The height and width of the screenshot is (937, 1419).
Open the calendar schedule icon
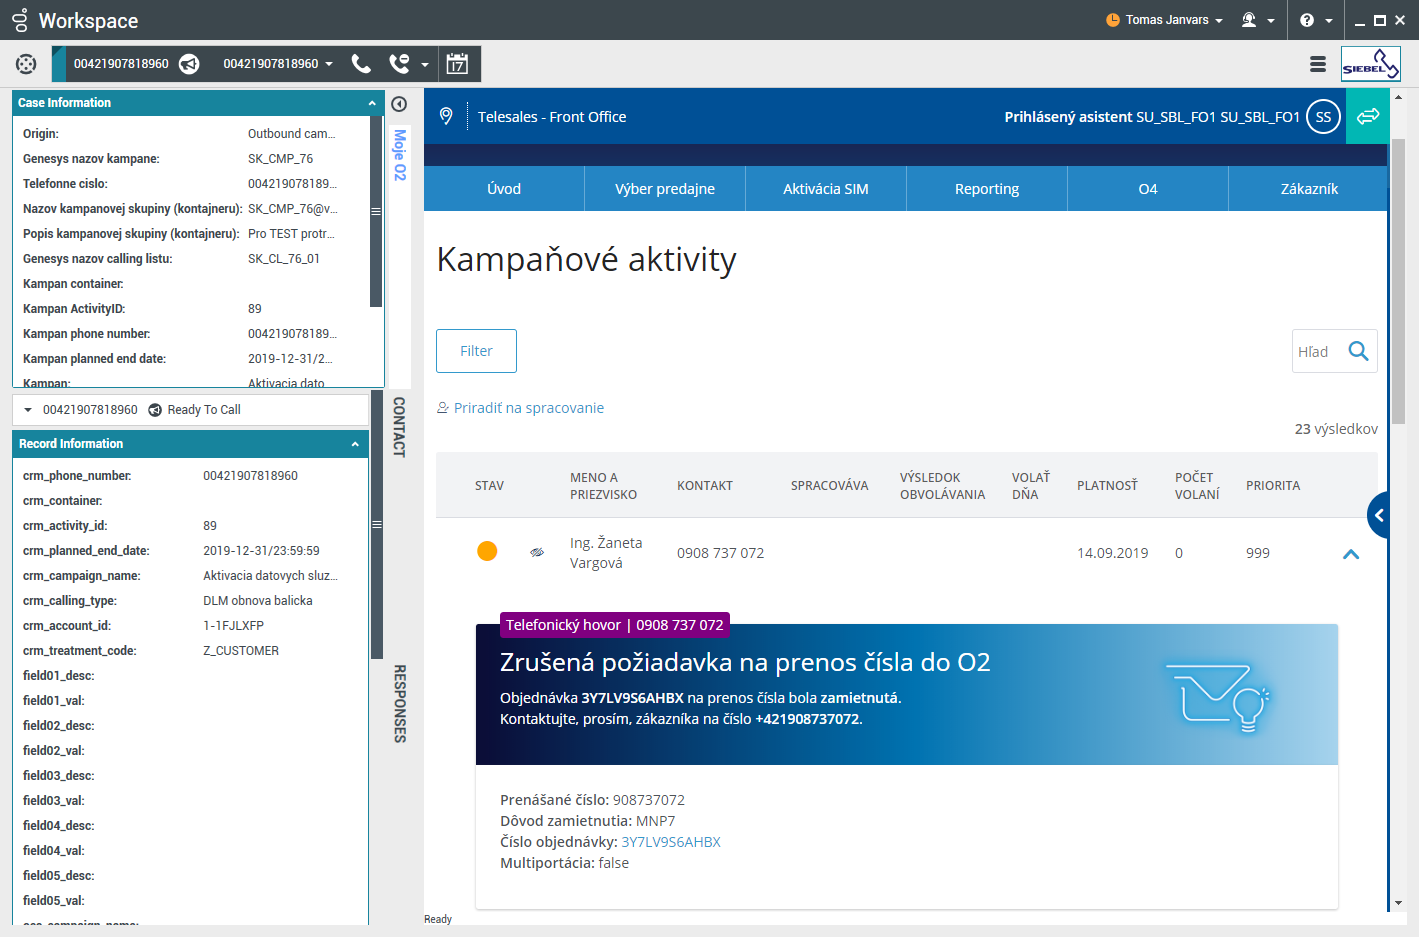pyautogui.click(x=457, y=64)
